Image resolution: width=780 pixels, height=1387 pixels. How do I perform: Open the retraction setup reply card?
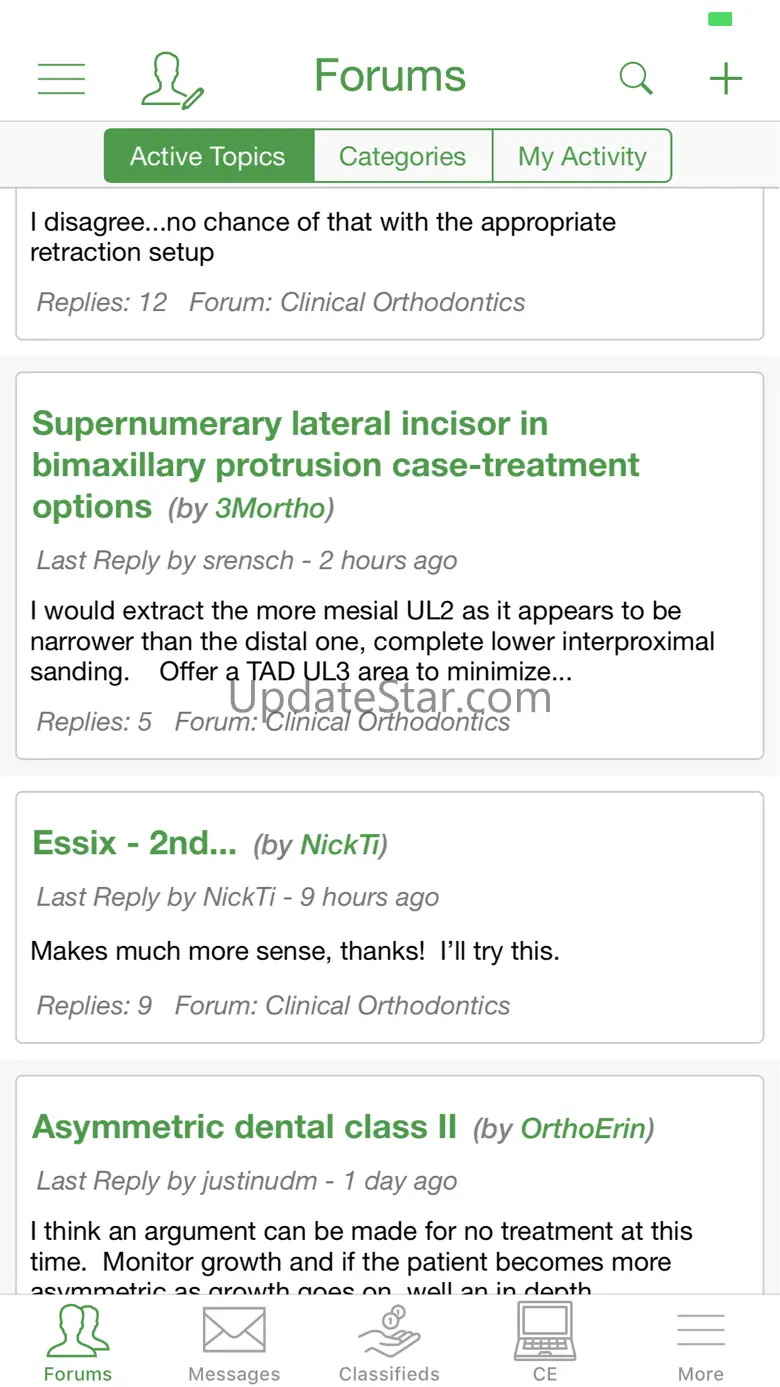click(x=389, y=262)
